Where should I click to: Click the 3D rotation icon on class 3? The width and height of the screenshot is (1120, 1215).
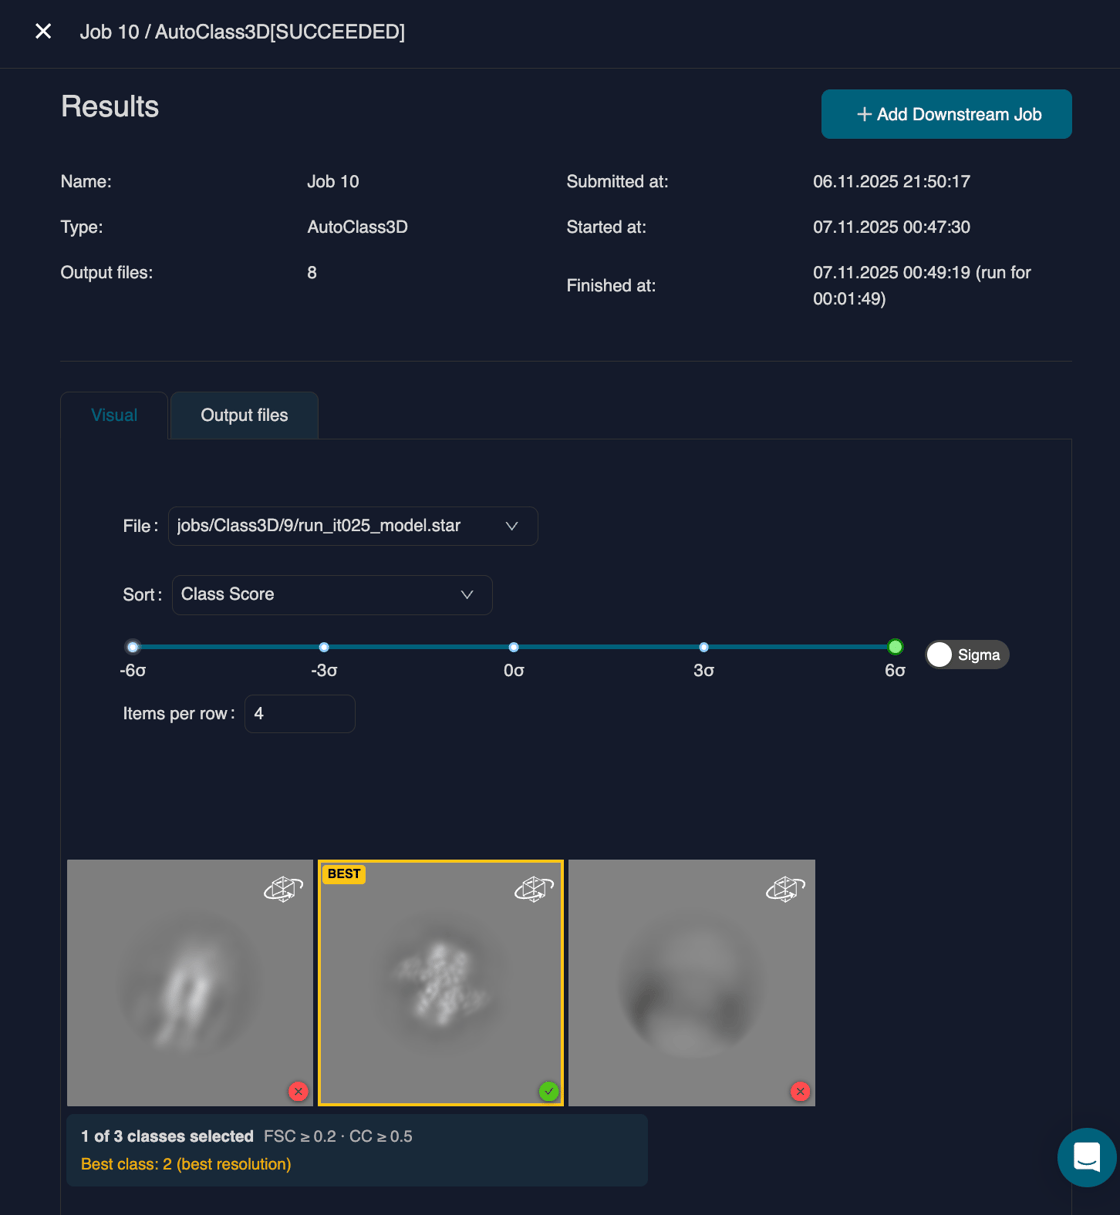tap(786, 888)
